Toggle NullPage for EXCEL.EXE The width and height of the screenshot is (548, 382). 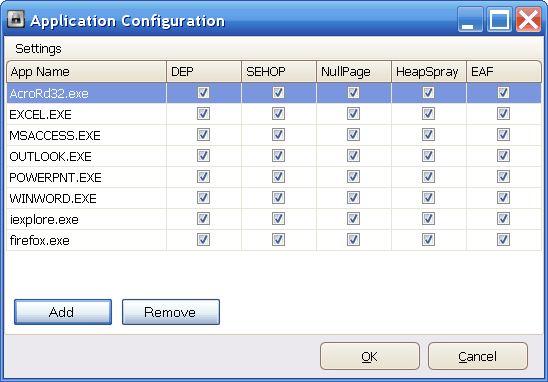pos(353,114)
